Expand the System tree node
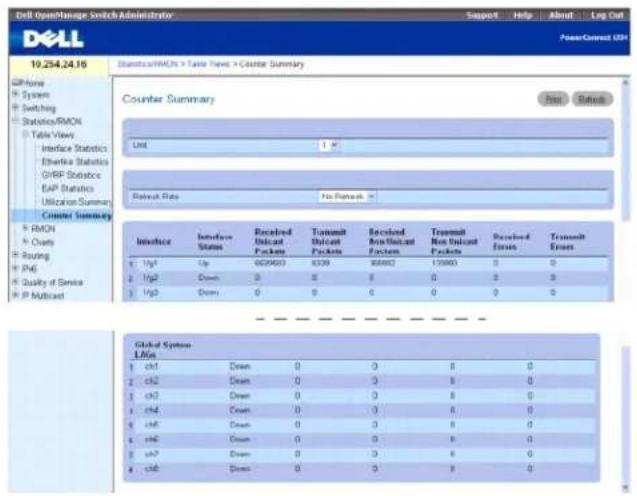The width and height of the screenshot is (637, 496). click(x=16, y=94)
